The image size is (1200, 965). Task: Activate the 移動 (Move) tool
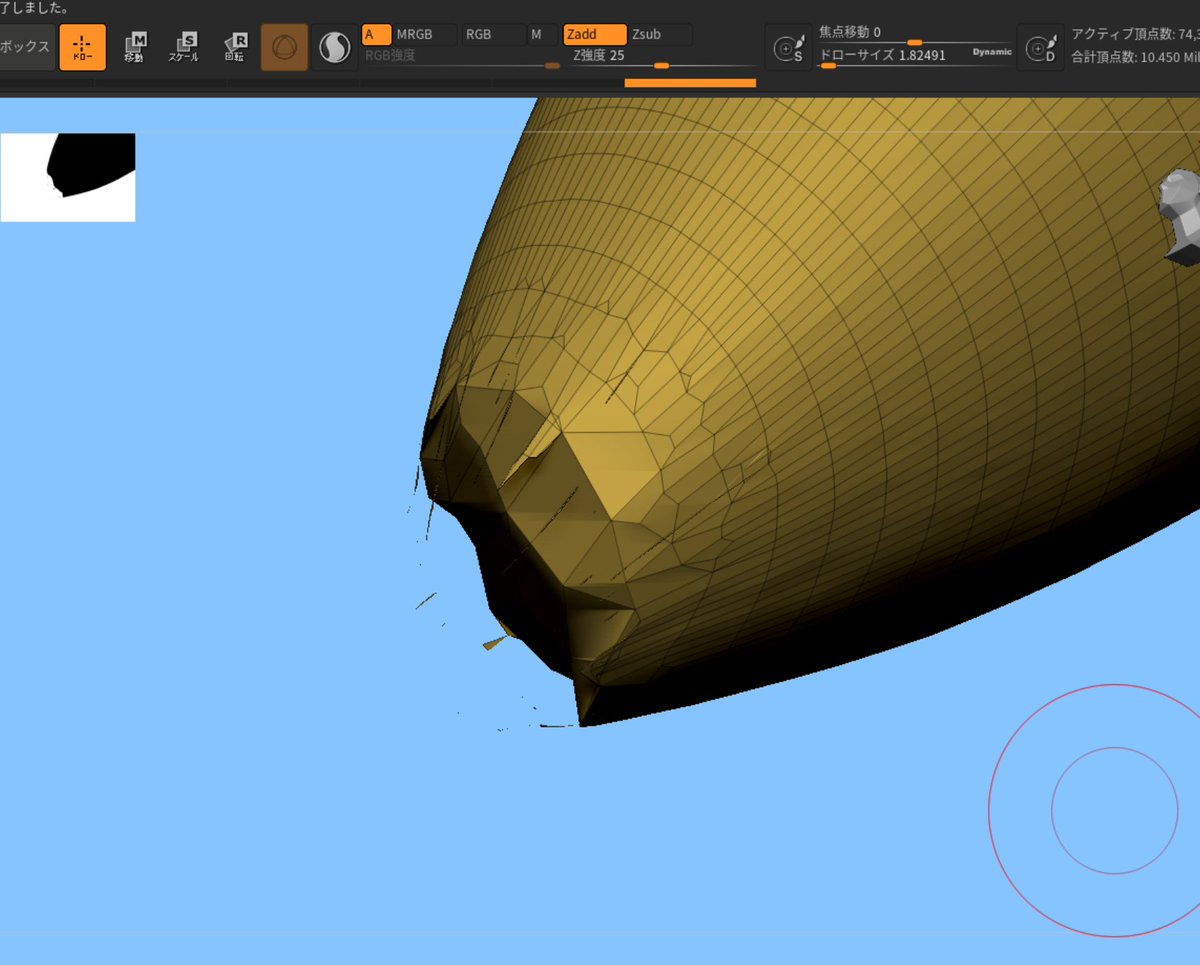pyautogui.click(x=134, y=47)
